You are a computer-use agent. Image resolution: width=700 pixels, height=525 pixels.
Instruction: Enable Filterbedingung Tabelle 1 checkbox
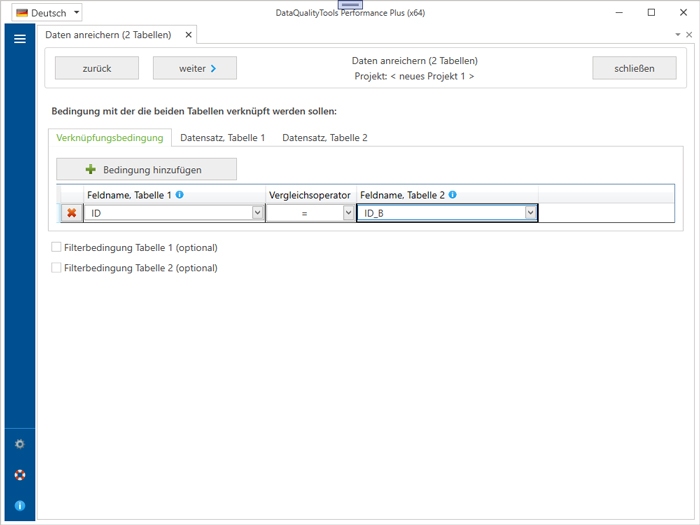[x=56, y=247]
